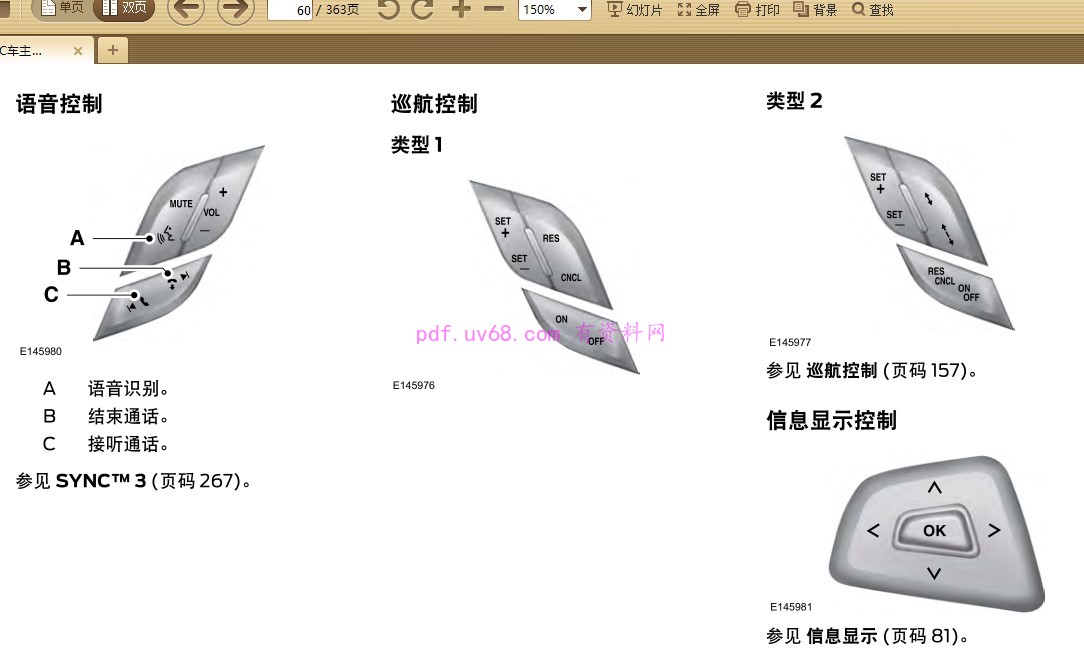
Task: Print the document (打印)
Action: 757,10
